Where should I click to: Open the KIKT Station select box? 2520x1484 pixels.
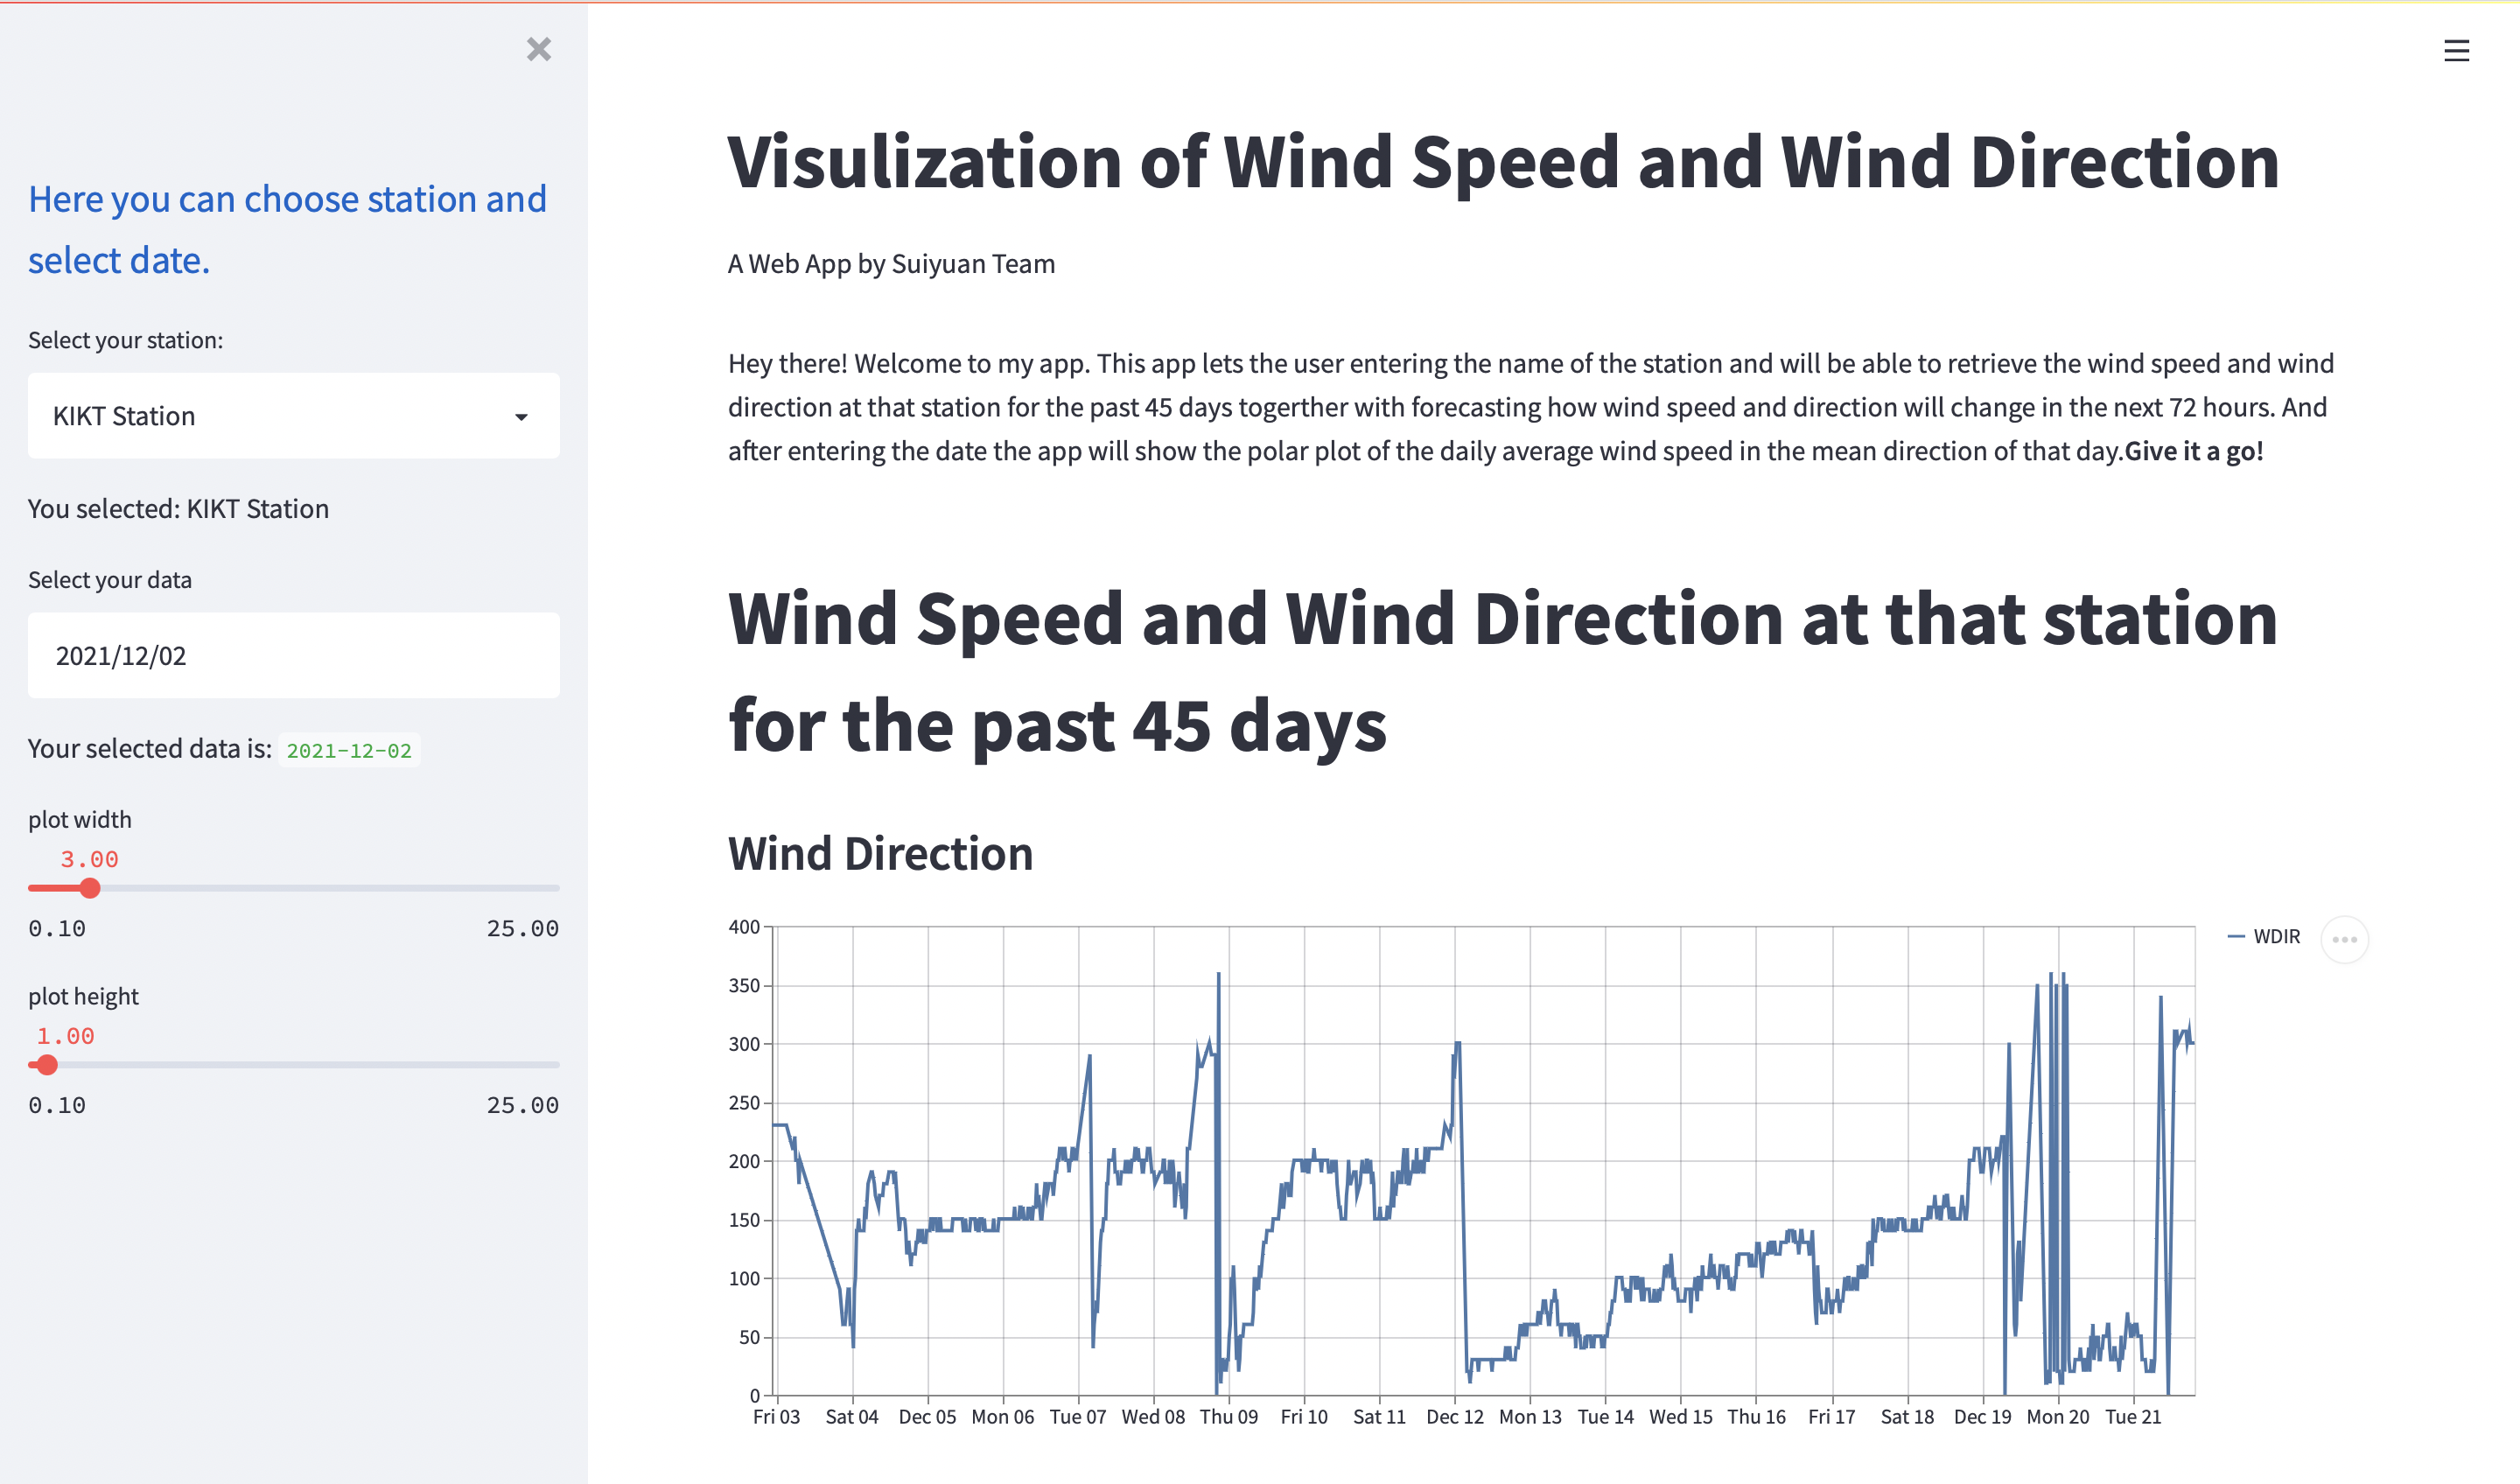[x=270, y=416]
